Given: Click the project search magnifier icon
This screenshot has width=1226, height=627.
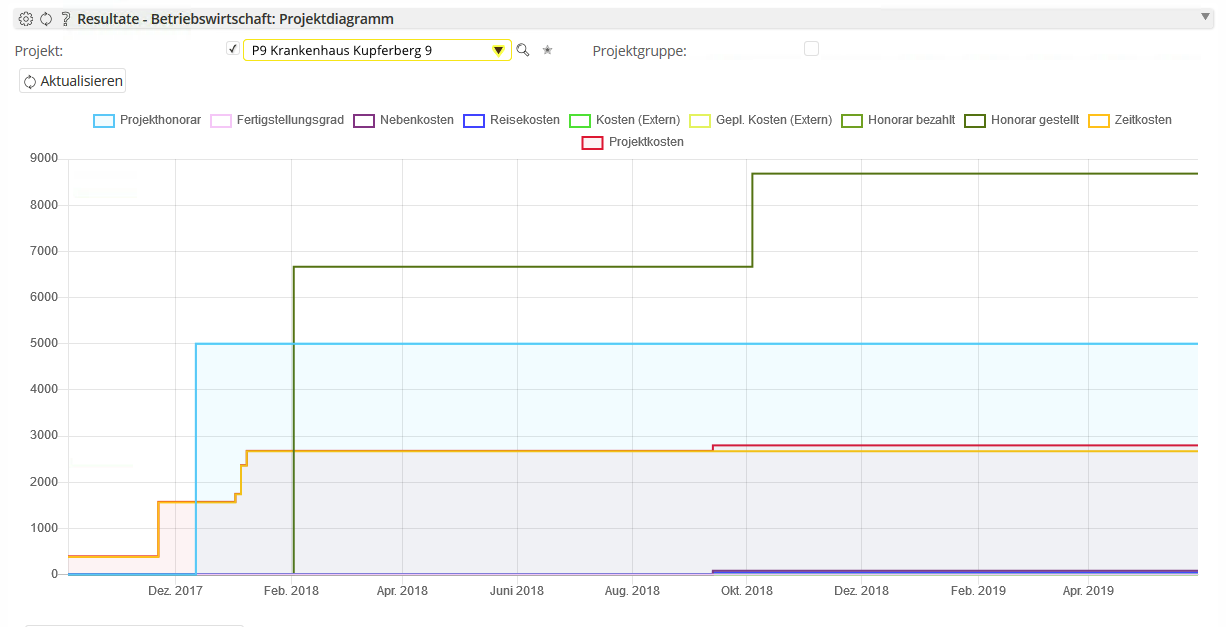Looking at the screenshot, I should (x=523, y=50).
